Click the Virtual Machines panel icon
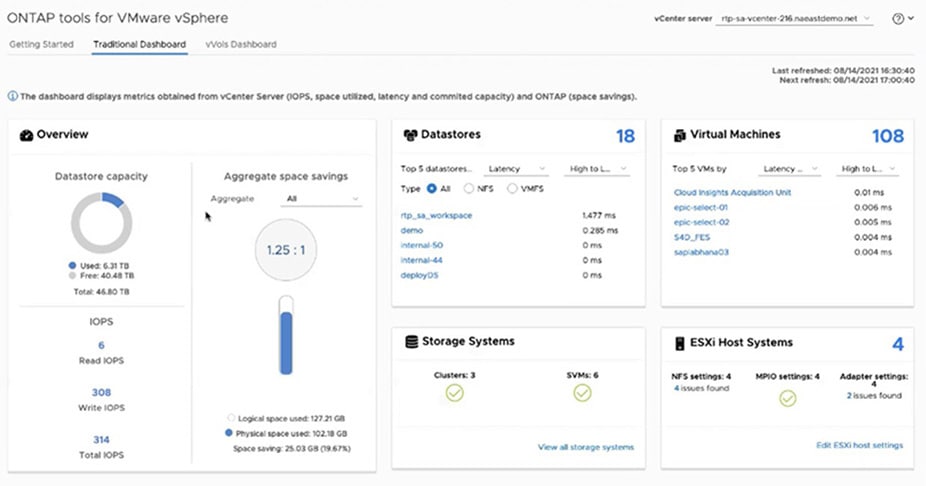The height and width of the screenshot is (486, 926). [679, 135]
